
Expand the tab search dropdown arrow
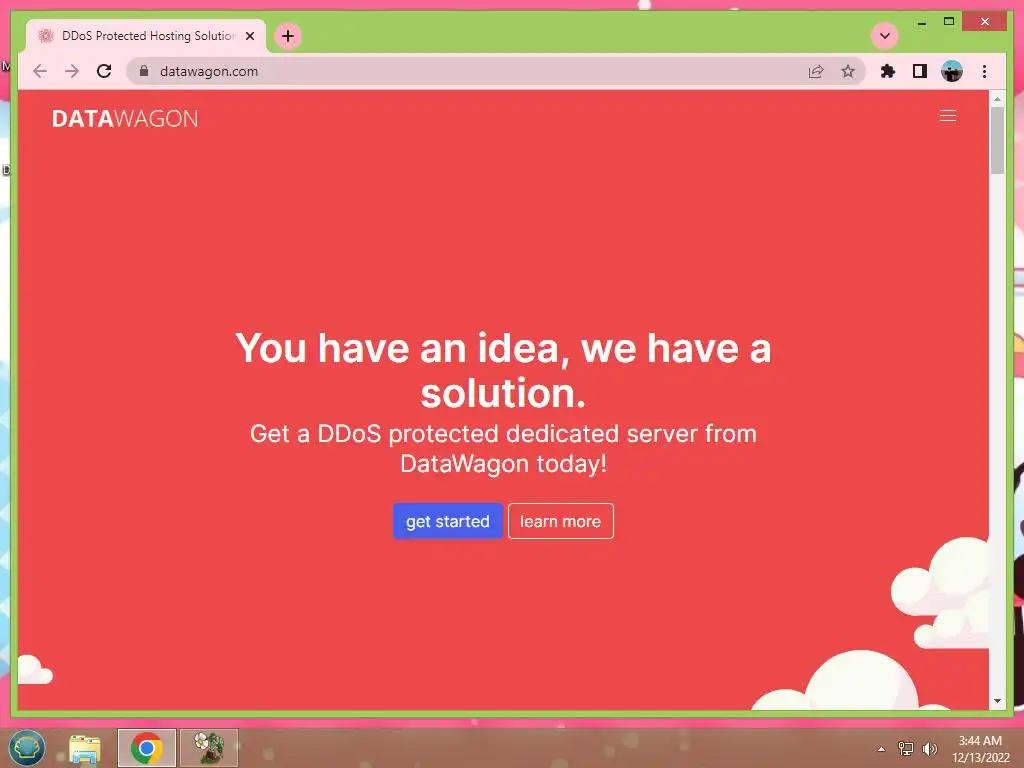pyautogui.click(x=885, y=36)
